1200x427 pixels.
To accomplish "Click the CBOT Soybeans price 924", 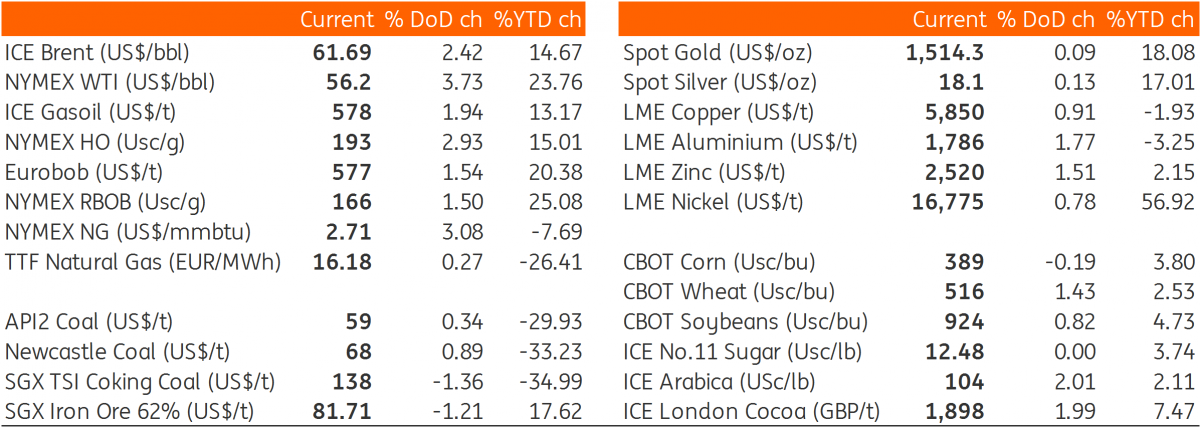I will click(x=965, y=322).
